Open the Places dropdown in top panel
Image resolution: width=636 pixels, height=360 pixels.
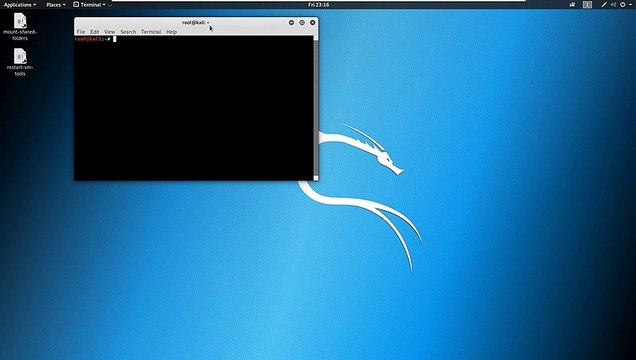click(56, 5)
